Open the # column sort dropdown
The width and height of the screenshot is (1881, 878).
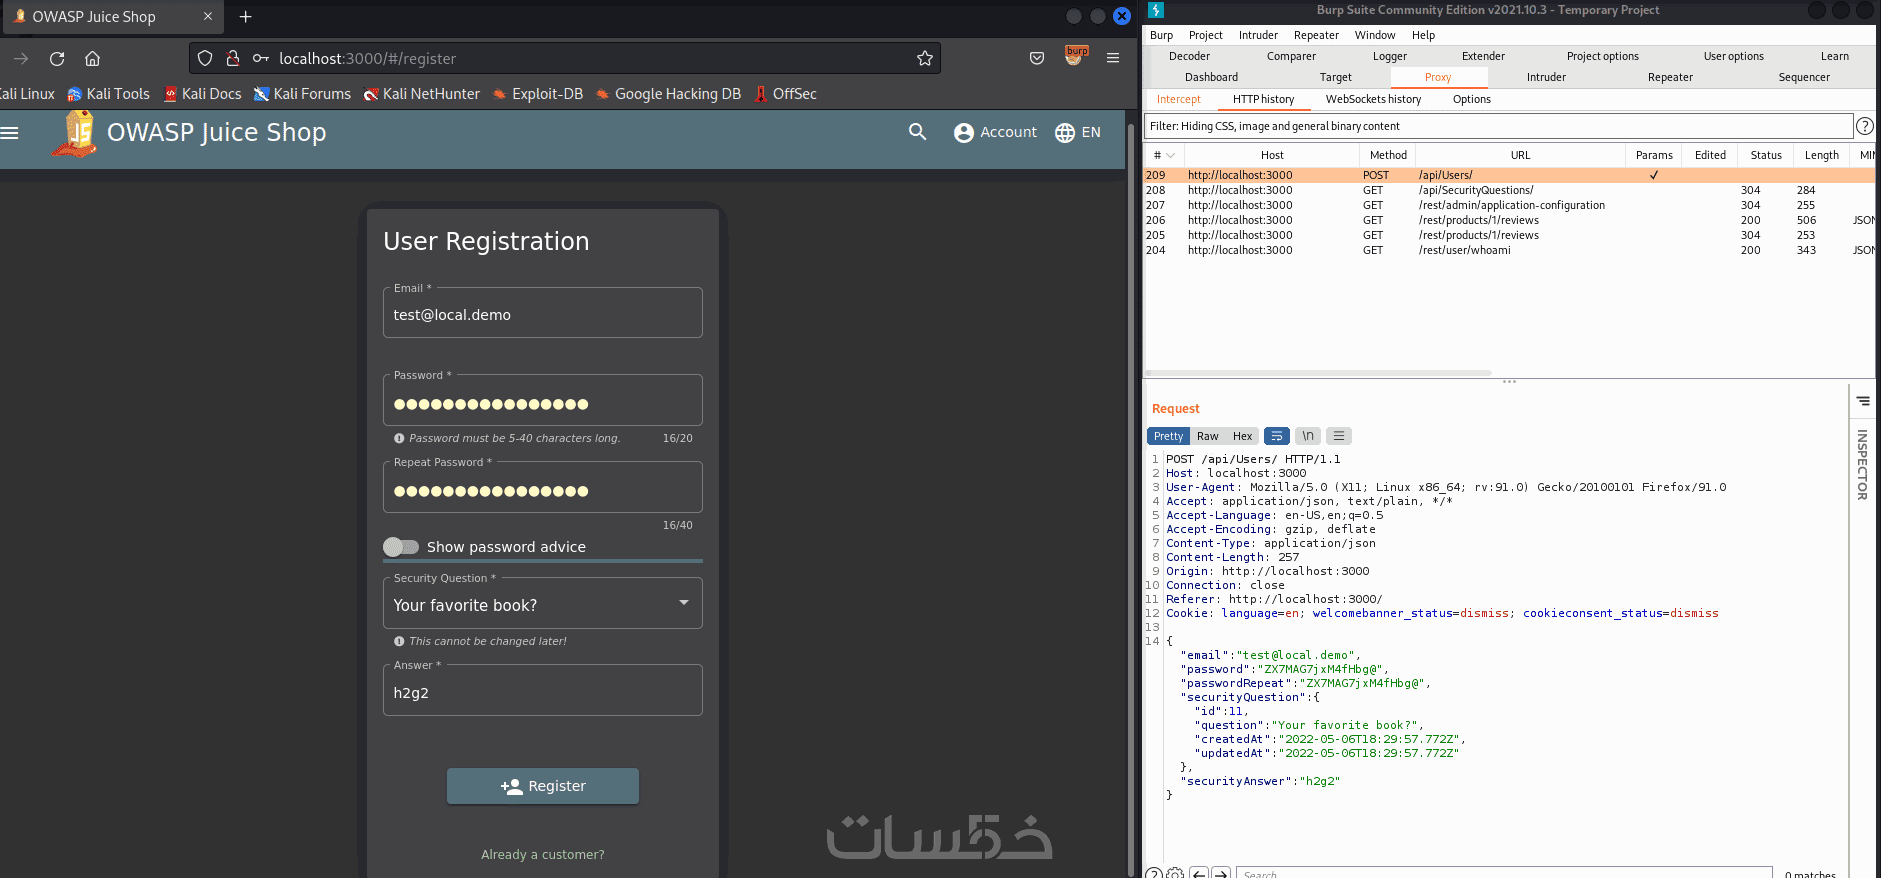tap(1171, 155)
